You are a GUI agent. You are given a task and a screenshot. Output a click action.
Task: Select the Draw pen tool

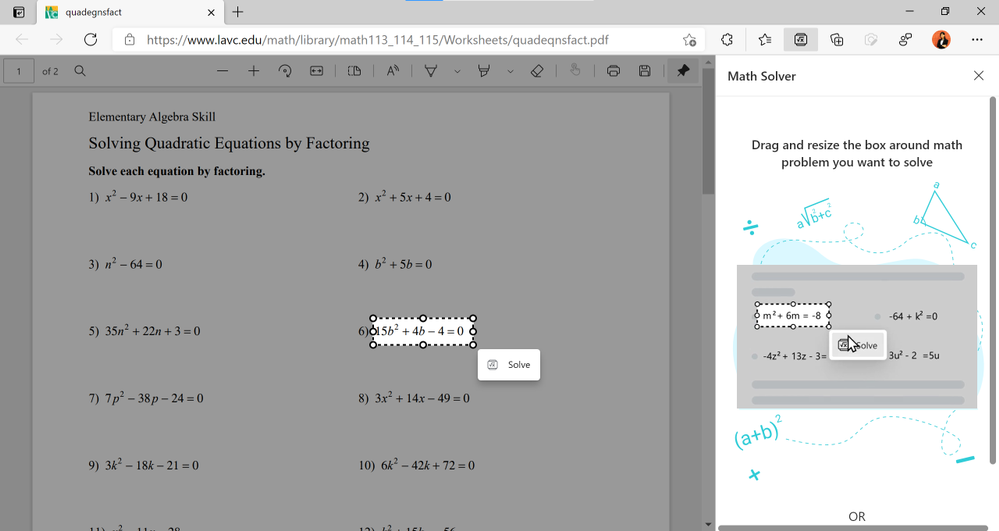[x=431, y=71]
